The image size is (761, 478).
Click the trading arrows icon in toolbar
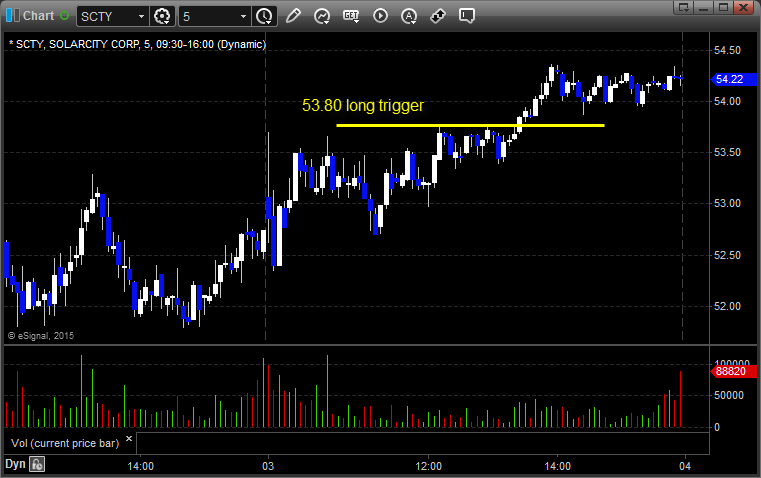click(438, 16)
